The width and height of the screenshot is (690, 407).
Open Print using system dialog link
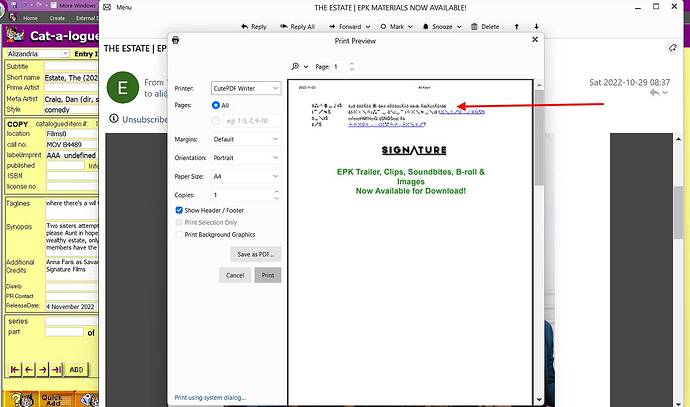point(210,397)
